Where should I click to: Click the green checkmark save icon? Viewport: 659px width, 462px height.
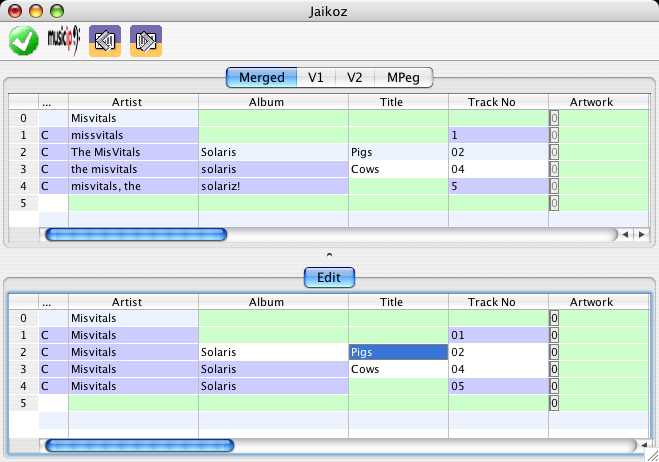[x=24, y=41]
